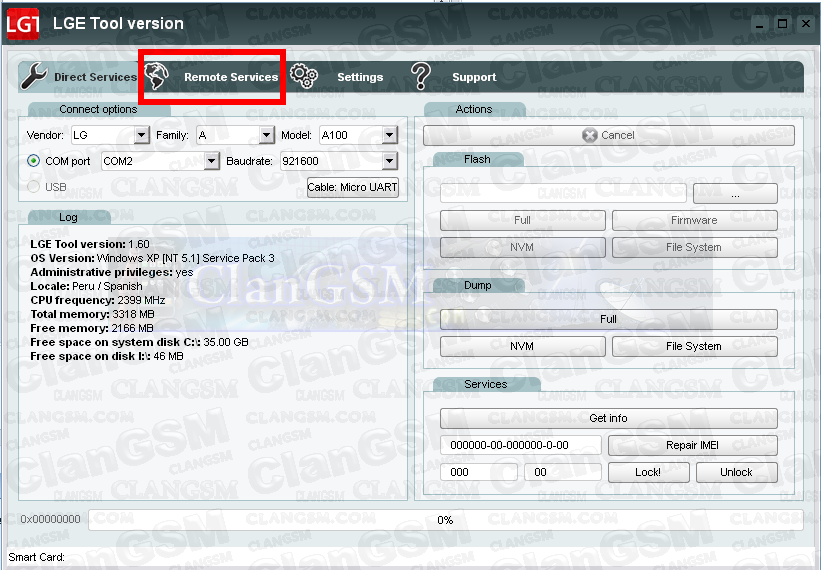Open the Support tab
Image resolution: width=821 pixels, height=570 pixels.
point(453,77)
